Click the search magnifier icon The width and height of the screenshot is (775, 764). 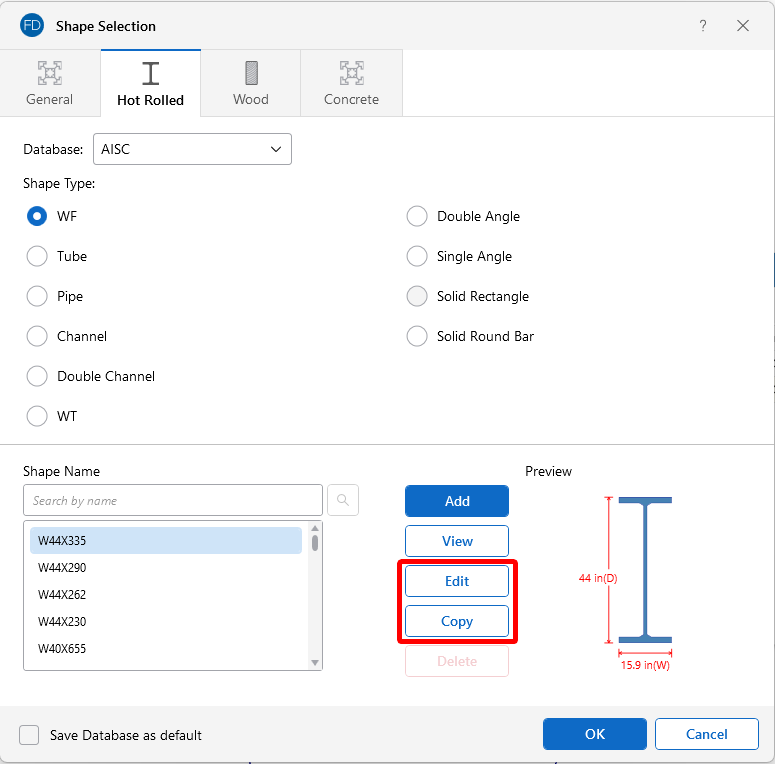(342, 500)
